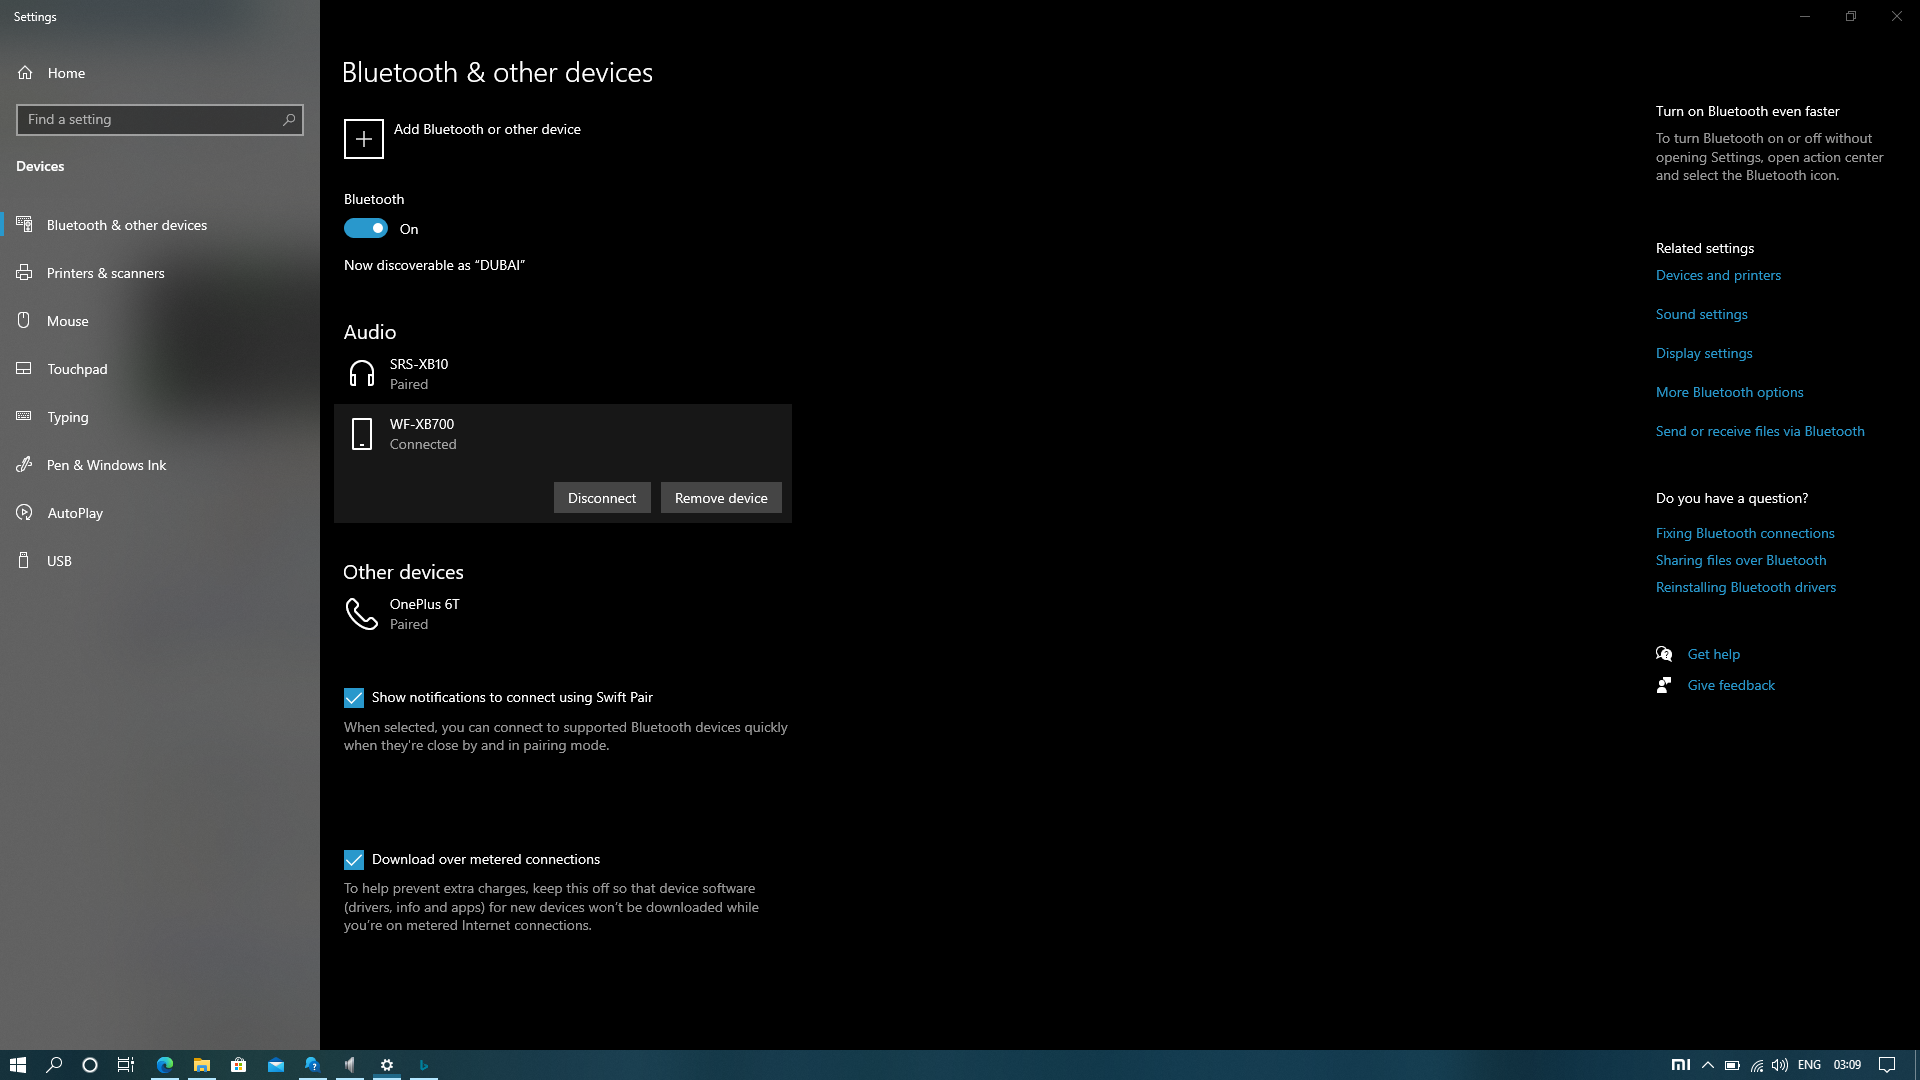Open Pen & Windows Ink page
1920x1080 pixels.
click(x=160, y=465)
